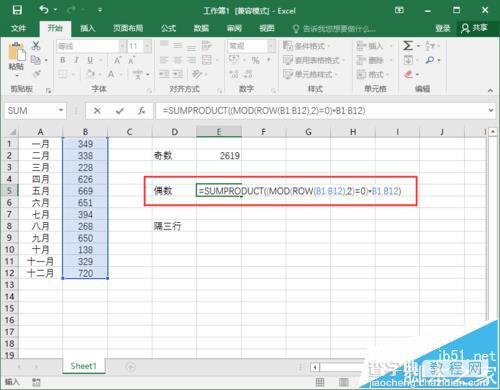Viewport: 500px width, 390px height.
Task: Increase font size with larger A icon
Action: pyautogui.click(x=117, y=60)
